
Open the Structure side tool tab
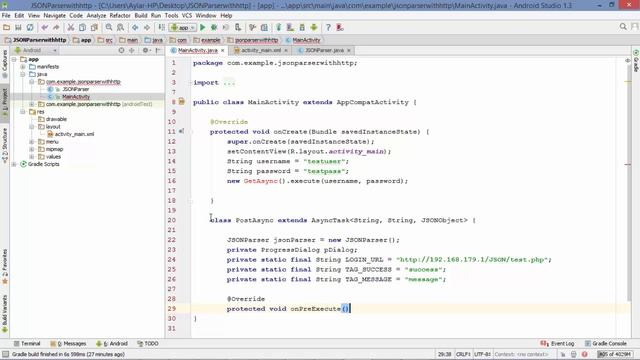[5, 146]
